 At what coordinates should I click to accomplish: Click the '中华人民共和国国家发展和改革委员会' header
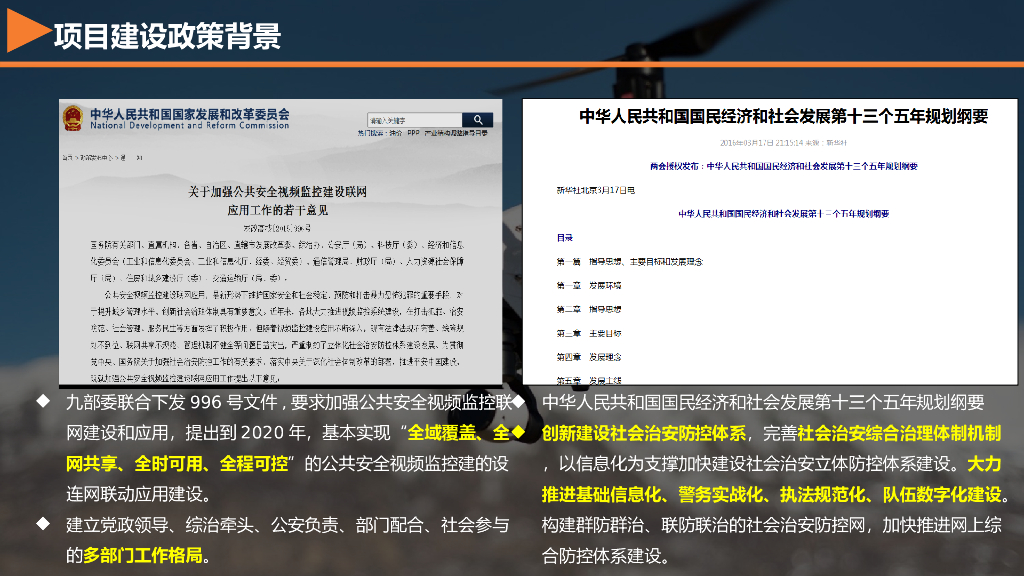(189, 114)
